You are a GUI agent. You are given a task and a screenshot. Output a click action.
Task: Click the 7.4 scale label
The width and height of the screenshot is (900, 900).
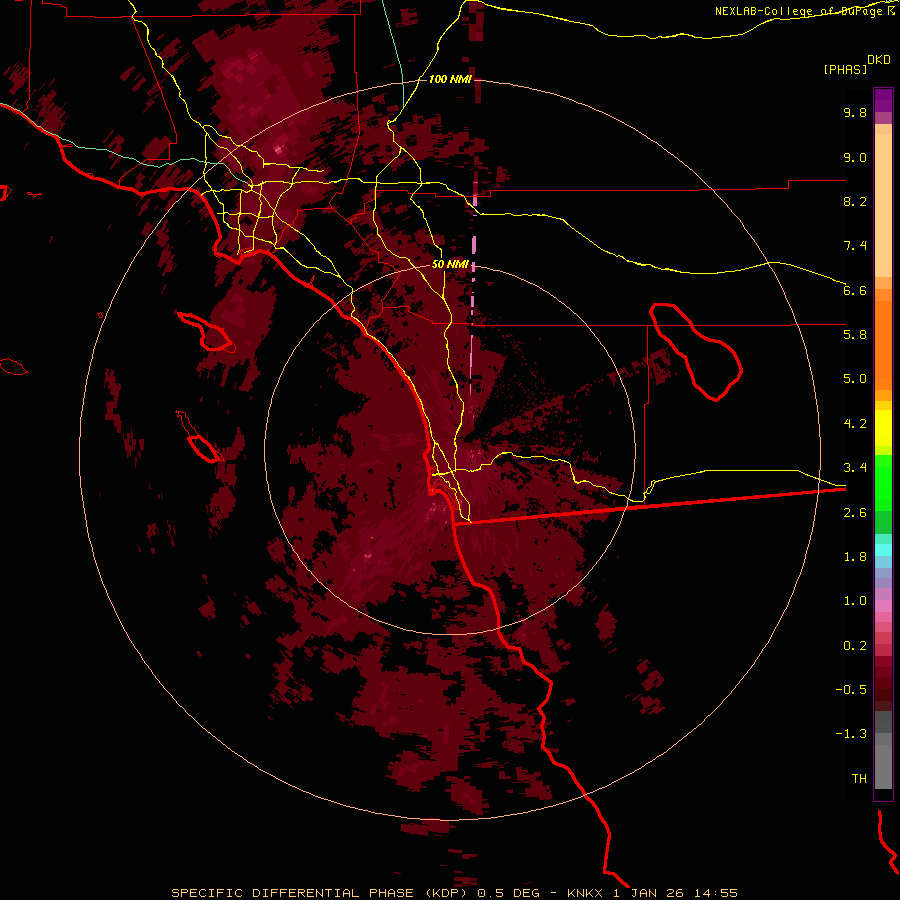855,246
